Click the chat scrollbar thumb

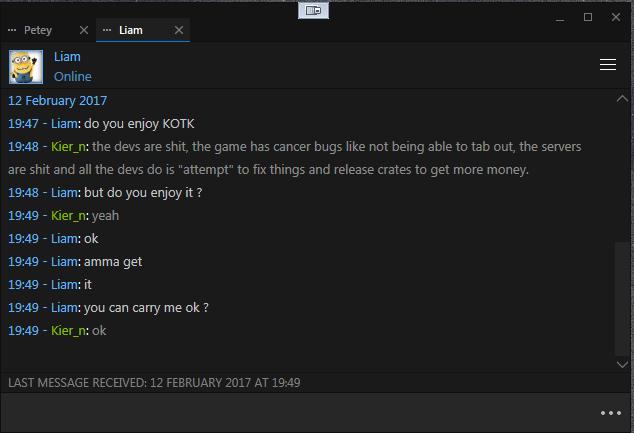(622, 299)
